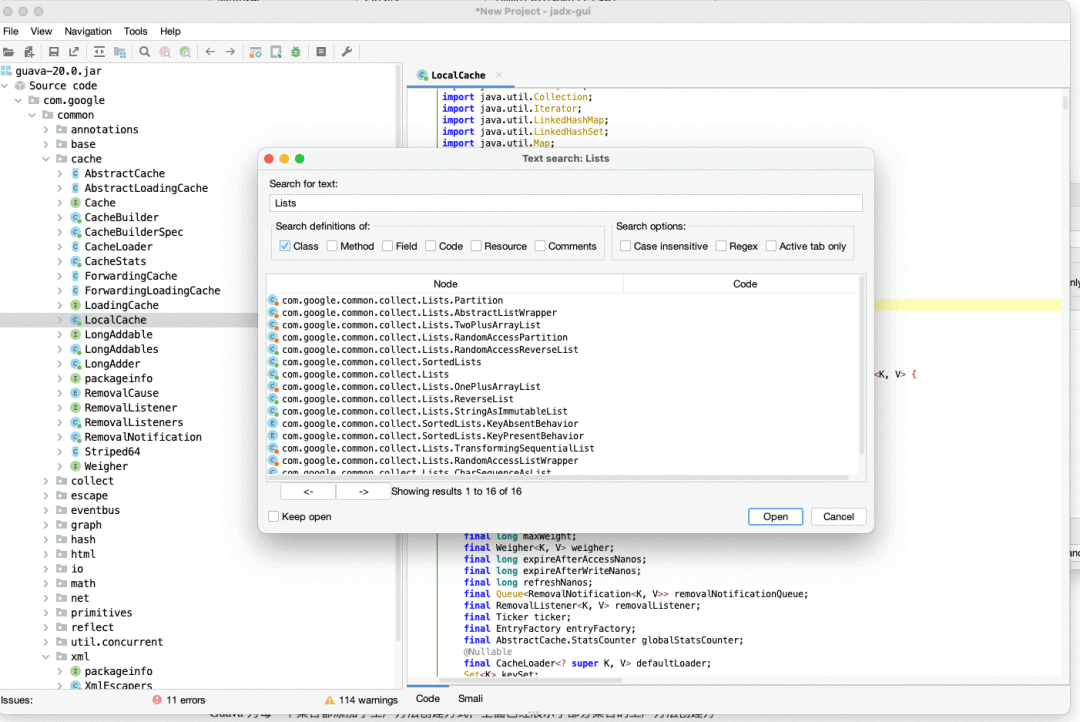Click the guava-20.0.jar file icon
The width and height of the screenshot is (1080, 722).
[x=6, y=70]
